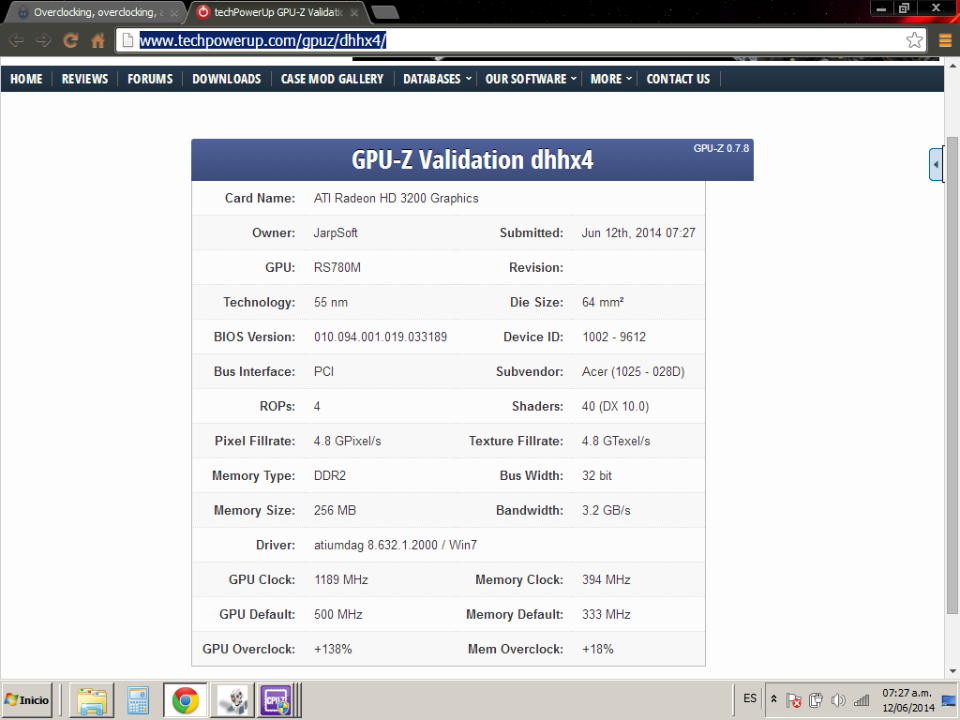The image size is (960, 720).
Task: Click the page vertical scrollbar thumb
Action: pyautogui.click(x=952, y=375)
